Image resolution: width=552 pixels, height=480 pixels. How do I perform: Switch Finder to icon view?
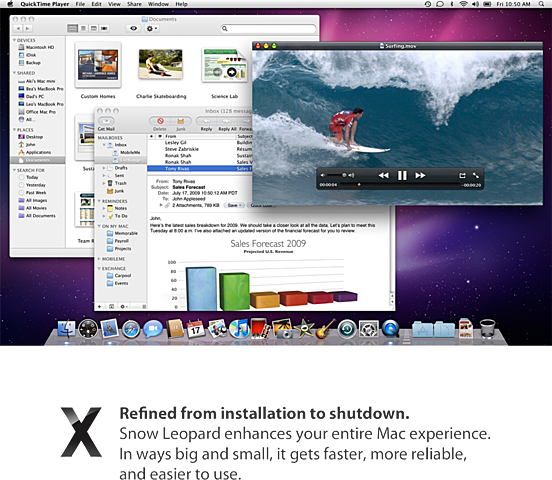tap(73, 28)
